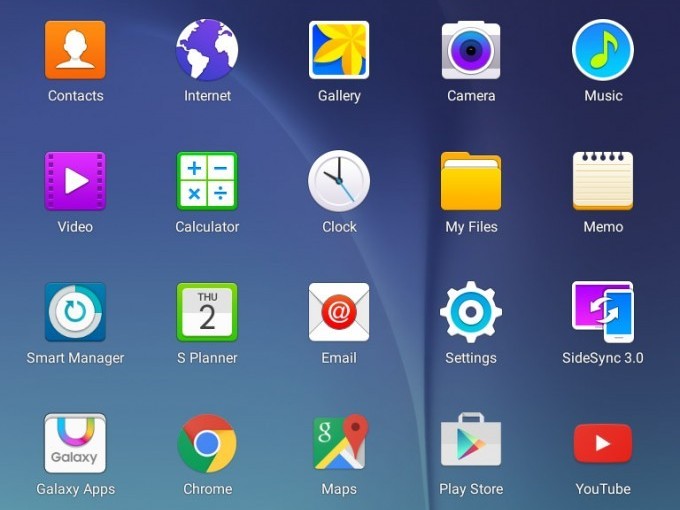The image size is (680, 510).
Task: Tap the "Smart Manager" label text
Action: (x=75, y=358)
